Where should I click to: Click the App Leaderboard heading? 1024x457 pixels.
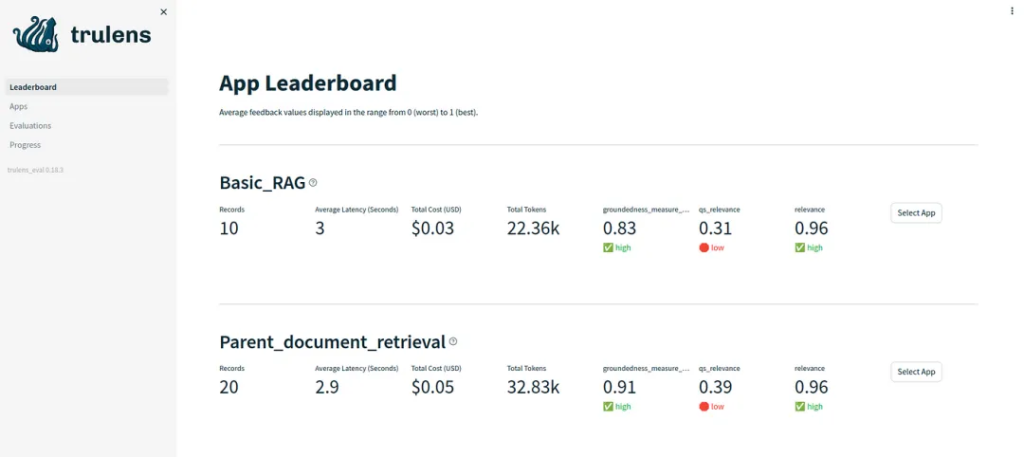pos(307,83)
